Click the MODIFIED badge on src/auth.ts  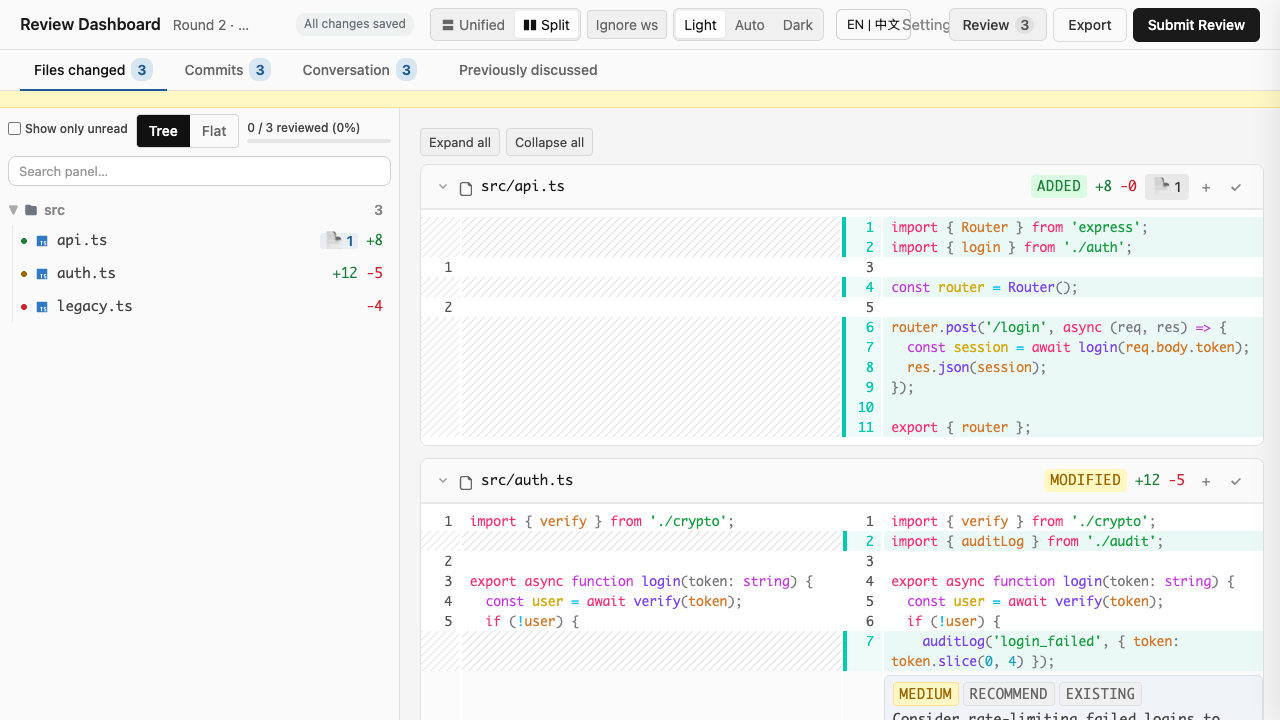(1085, 480)
